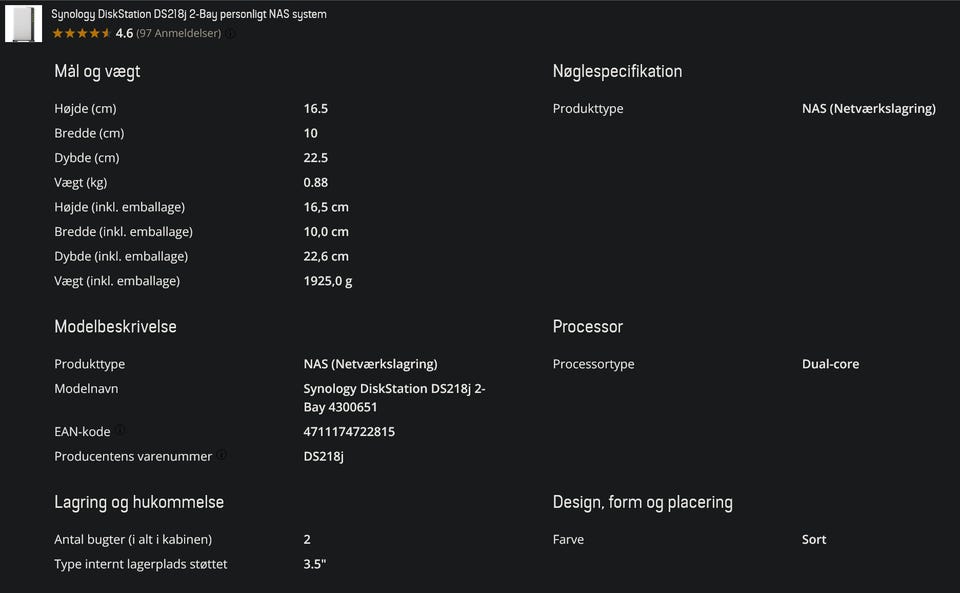Click the Sort colour value
The width and height of the screenshot is (960, 593).
tap(814, 539)
